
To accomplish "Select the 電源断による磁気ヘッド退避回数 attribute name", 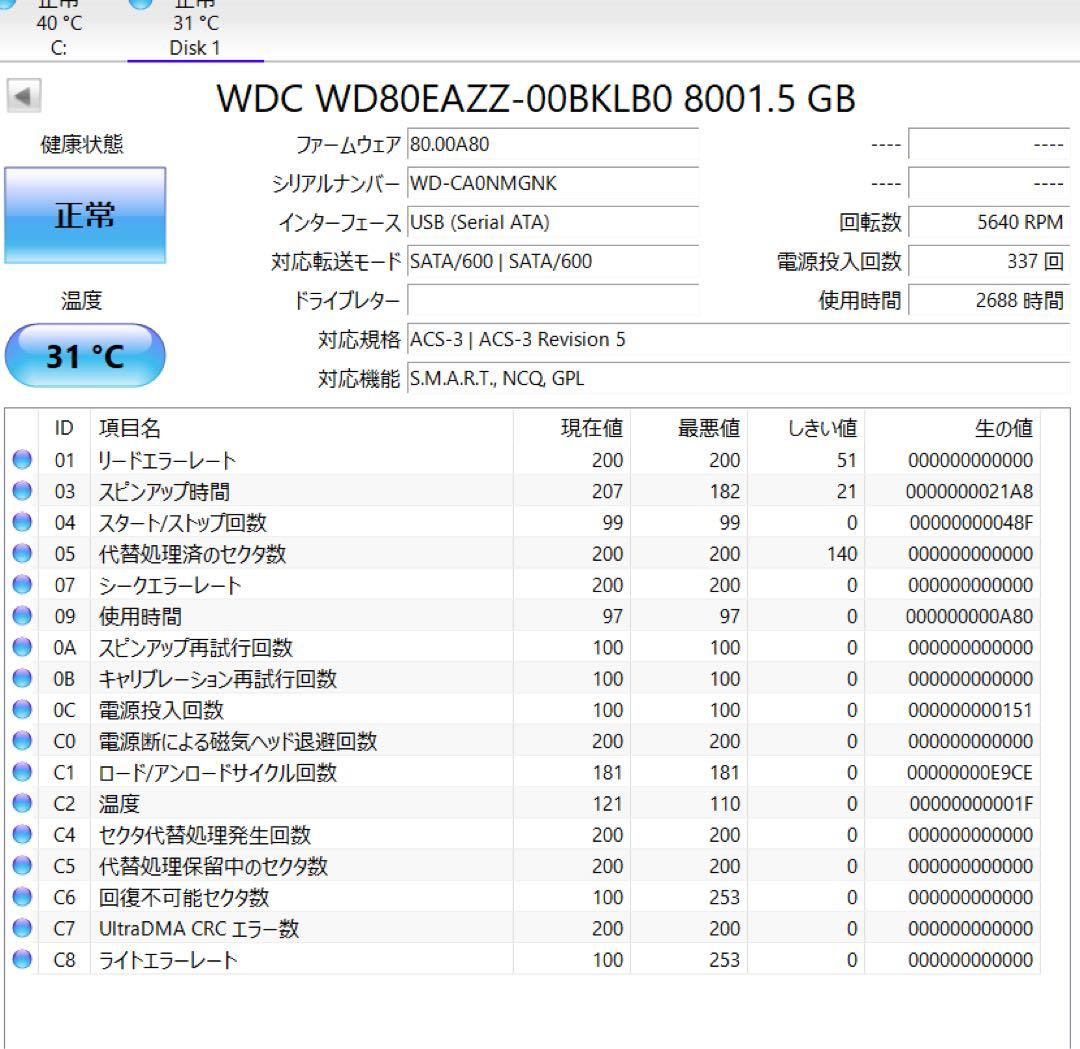I will [x=238, y=741].
